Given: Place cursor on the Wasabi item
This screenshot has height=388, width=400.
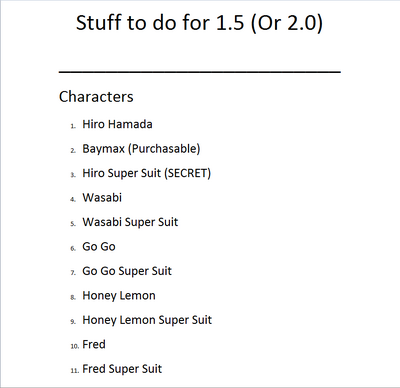Looking at the screenshot, I should (x=102, y=198).
